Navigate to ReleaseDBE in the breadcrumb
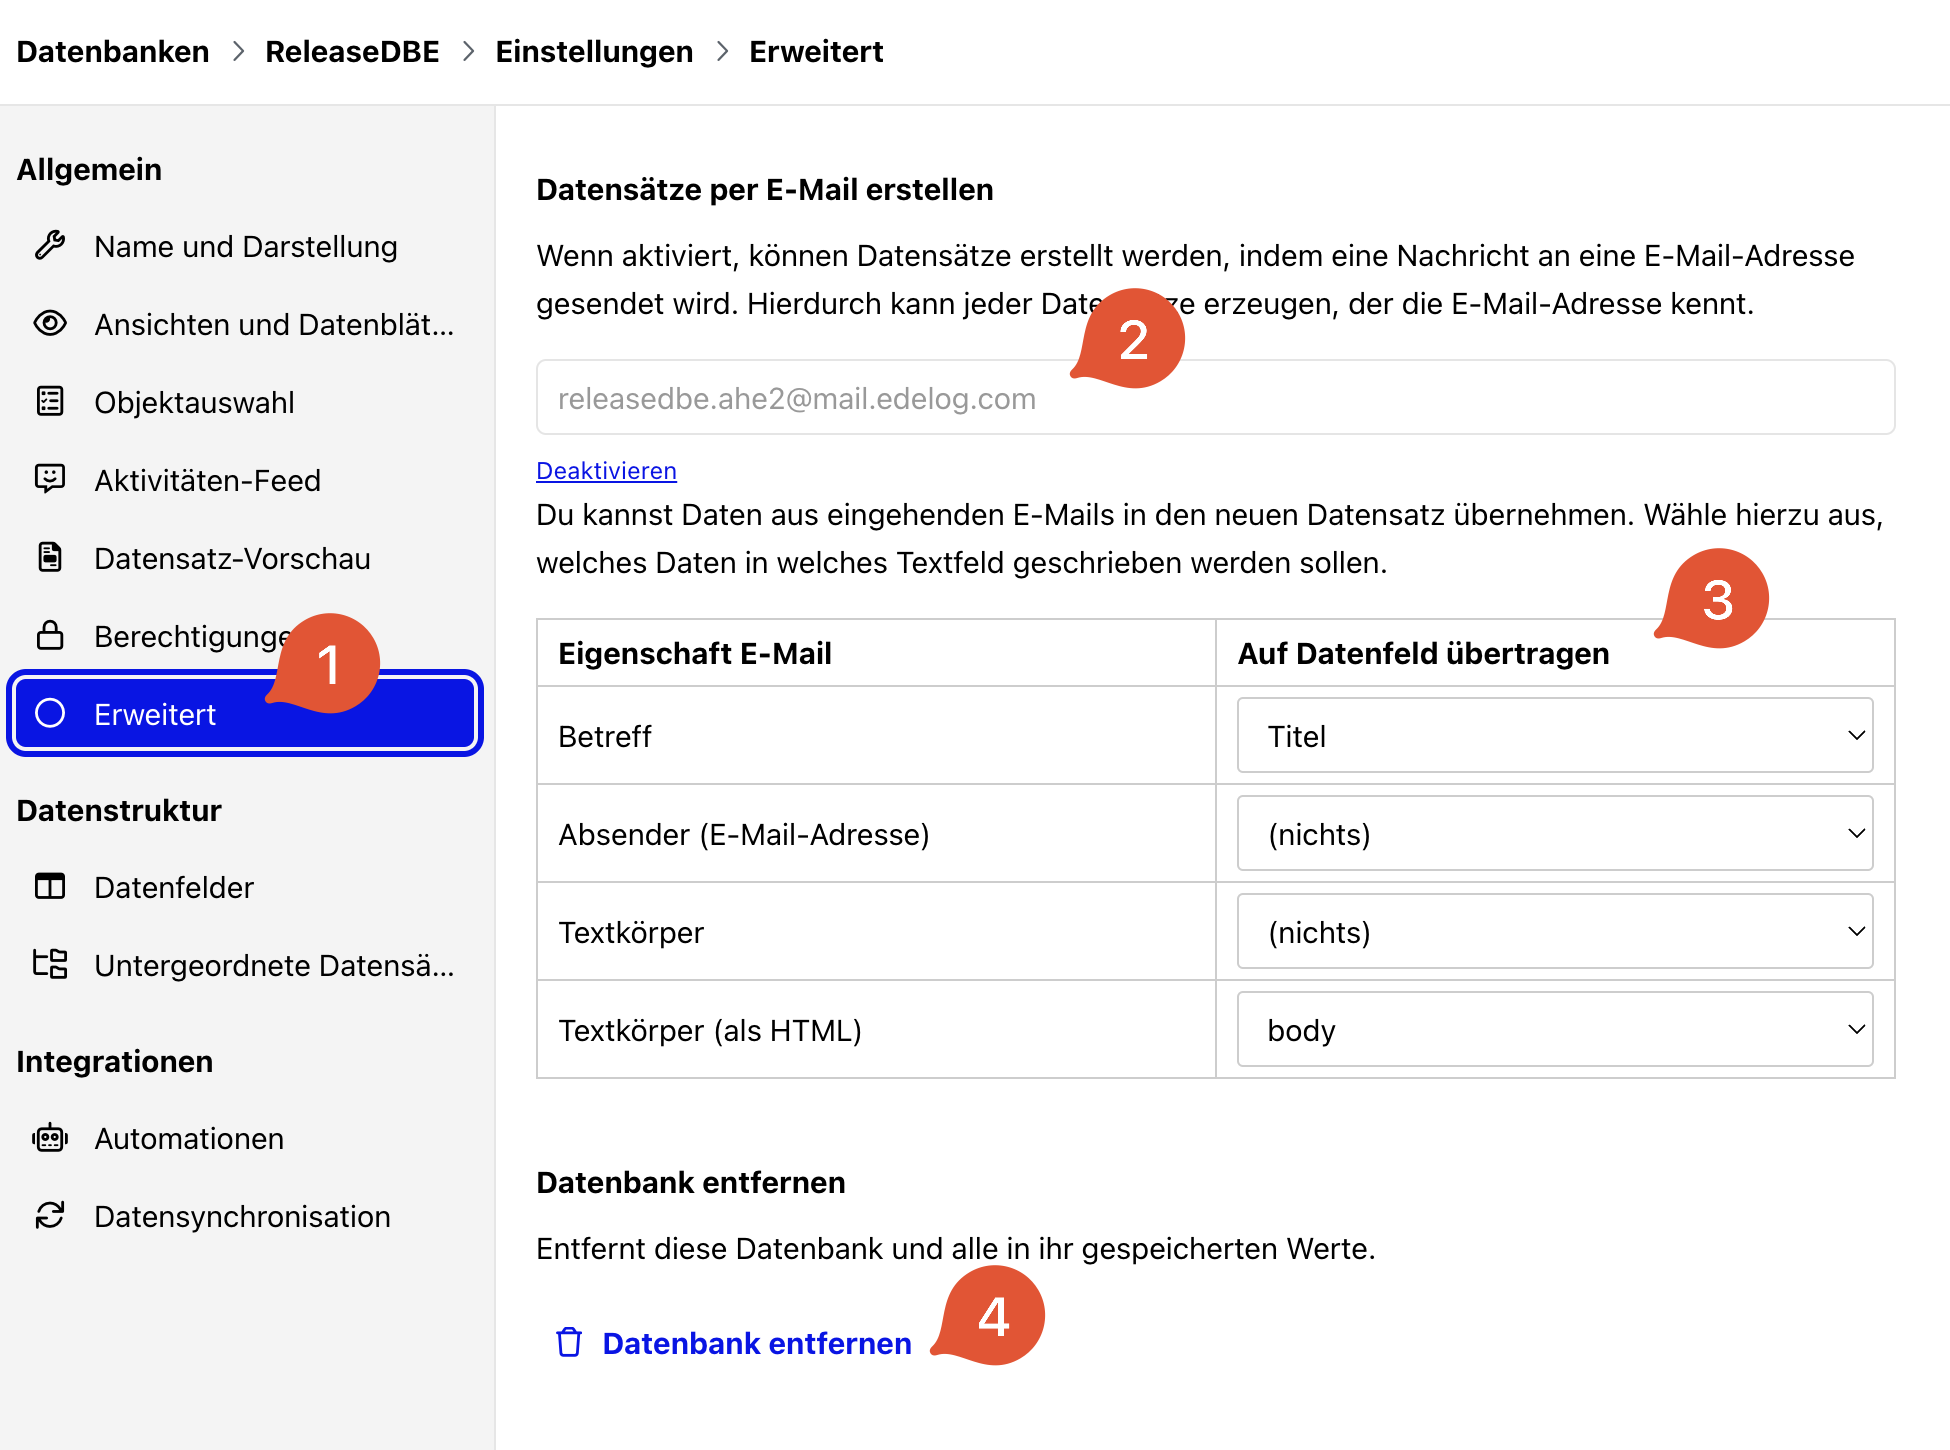Screen dimensions: 1950x1450 click(x=352, y=51)
